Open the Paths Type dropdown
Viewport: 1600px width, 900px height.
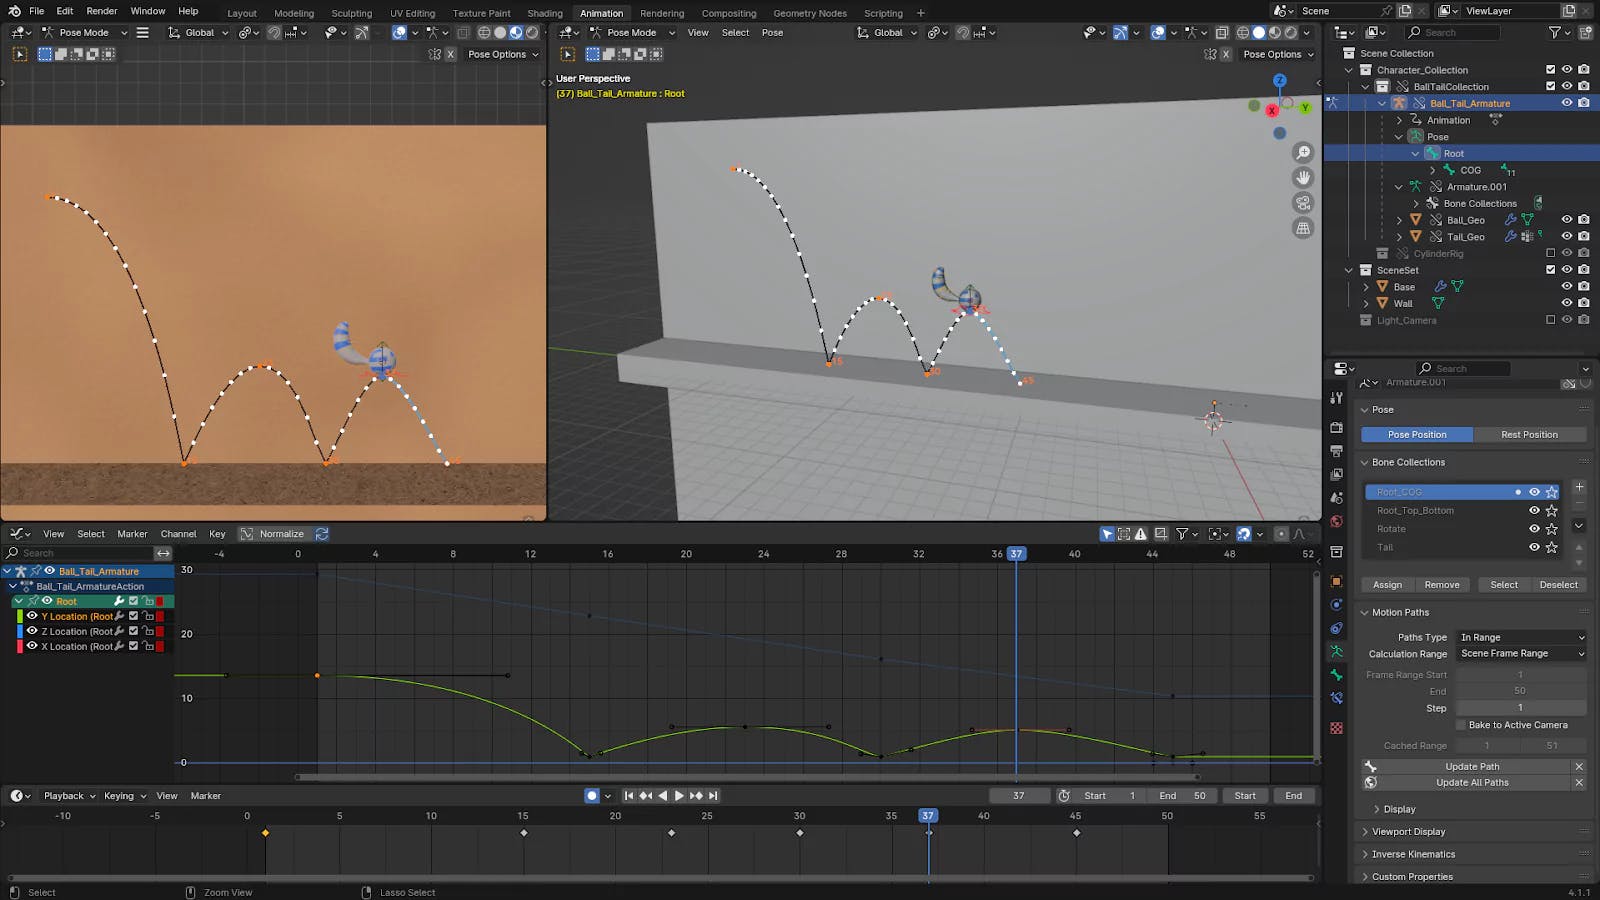pyautogui.click(x=1521, y=637)
